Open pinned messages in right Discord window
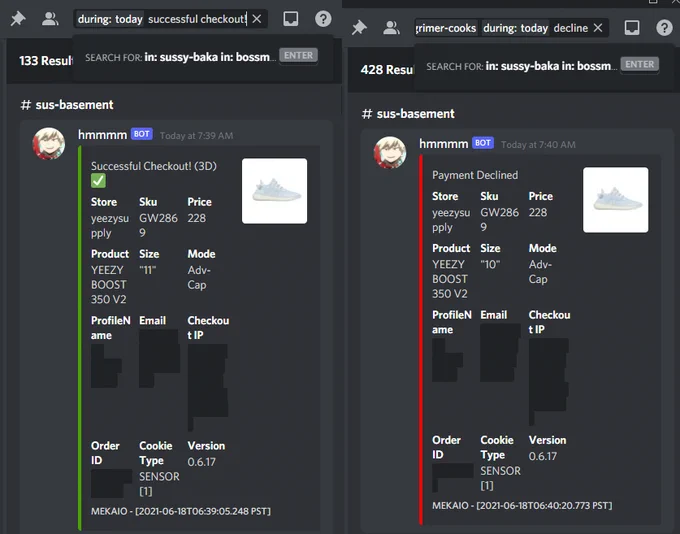Viewport: 680px width, 534px height. click(x=359, y=28)
